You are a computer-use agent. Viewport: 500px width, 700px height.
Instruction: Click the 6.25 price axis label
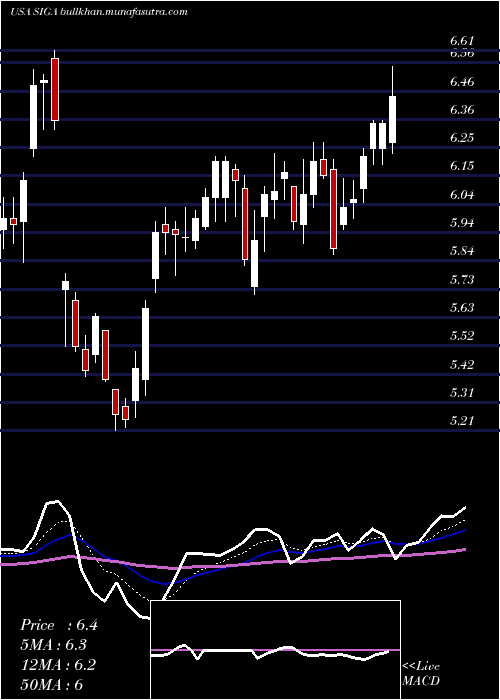[x=462, y=138]
